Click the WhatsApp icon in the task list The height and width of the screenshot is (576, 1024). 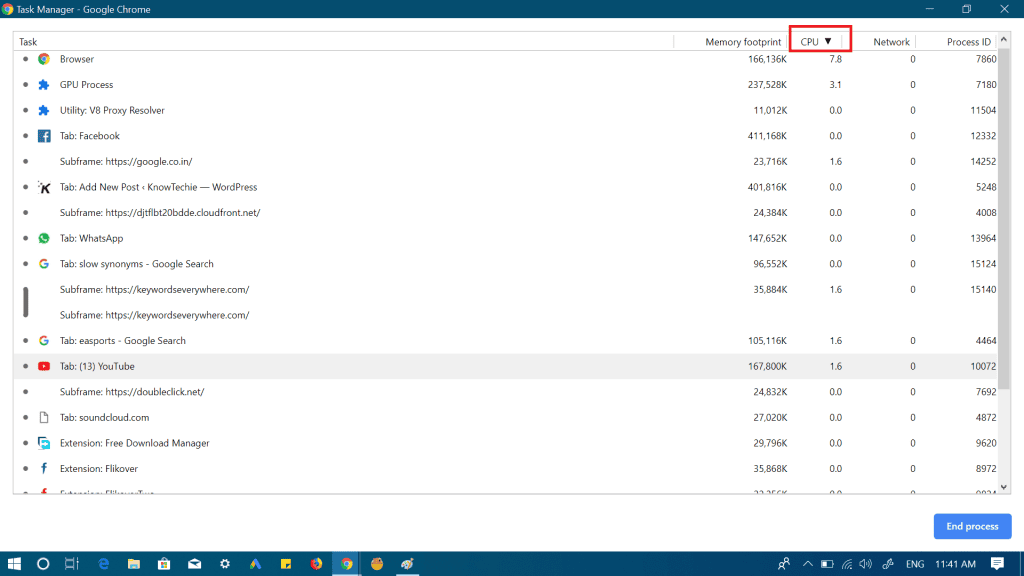click(x=44, y=238)
